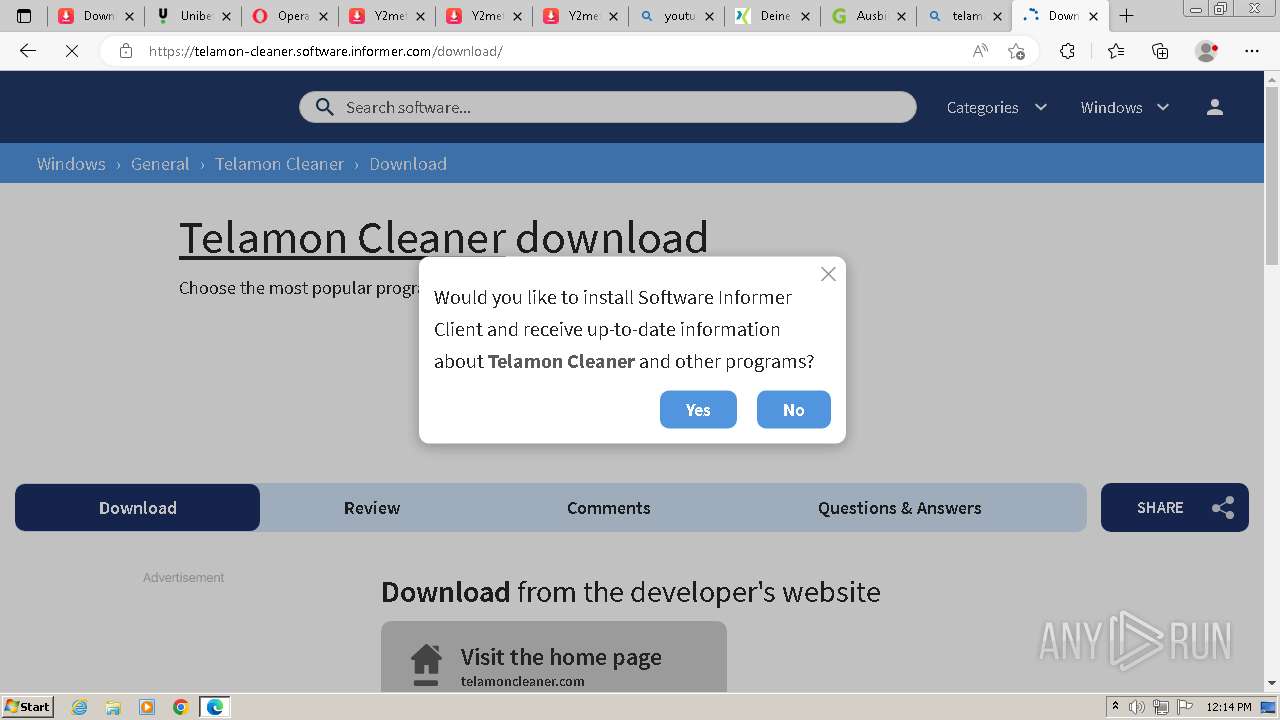Image resolution: width=1280 pixels, height=720 pixels.
Task: View site information lock icon
Action: tap(125, 51)
